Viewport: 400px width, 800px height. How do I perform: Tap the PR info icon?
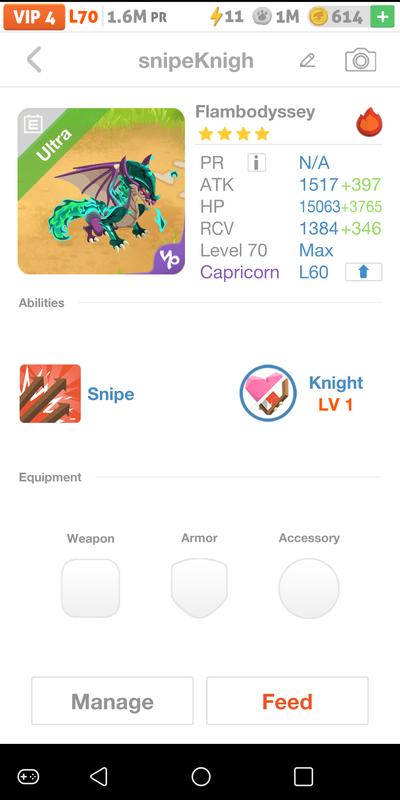(257, 163)
